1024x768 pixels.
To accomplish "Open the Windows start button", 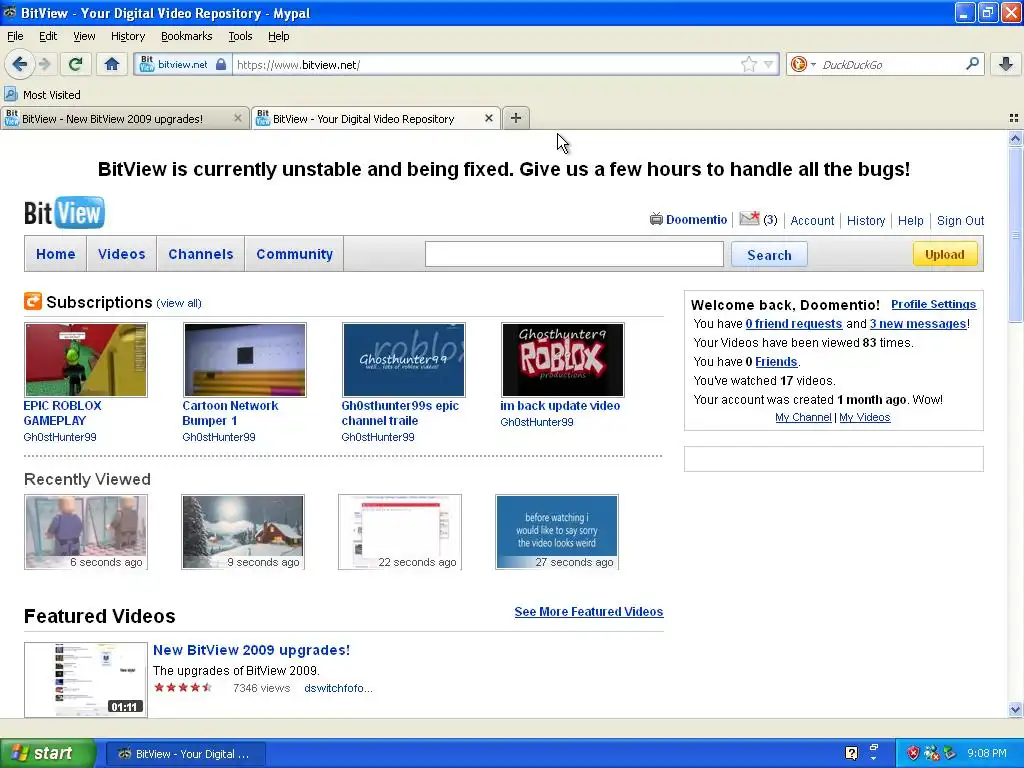I will pyautogui.click(x=48, y=754).
